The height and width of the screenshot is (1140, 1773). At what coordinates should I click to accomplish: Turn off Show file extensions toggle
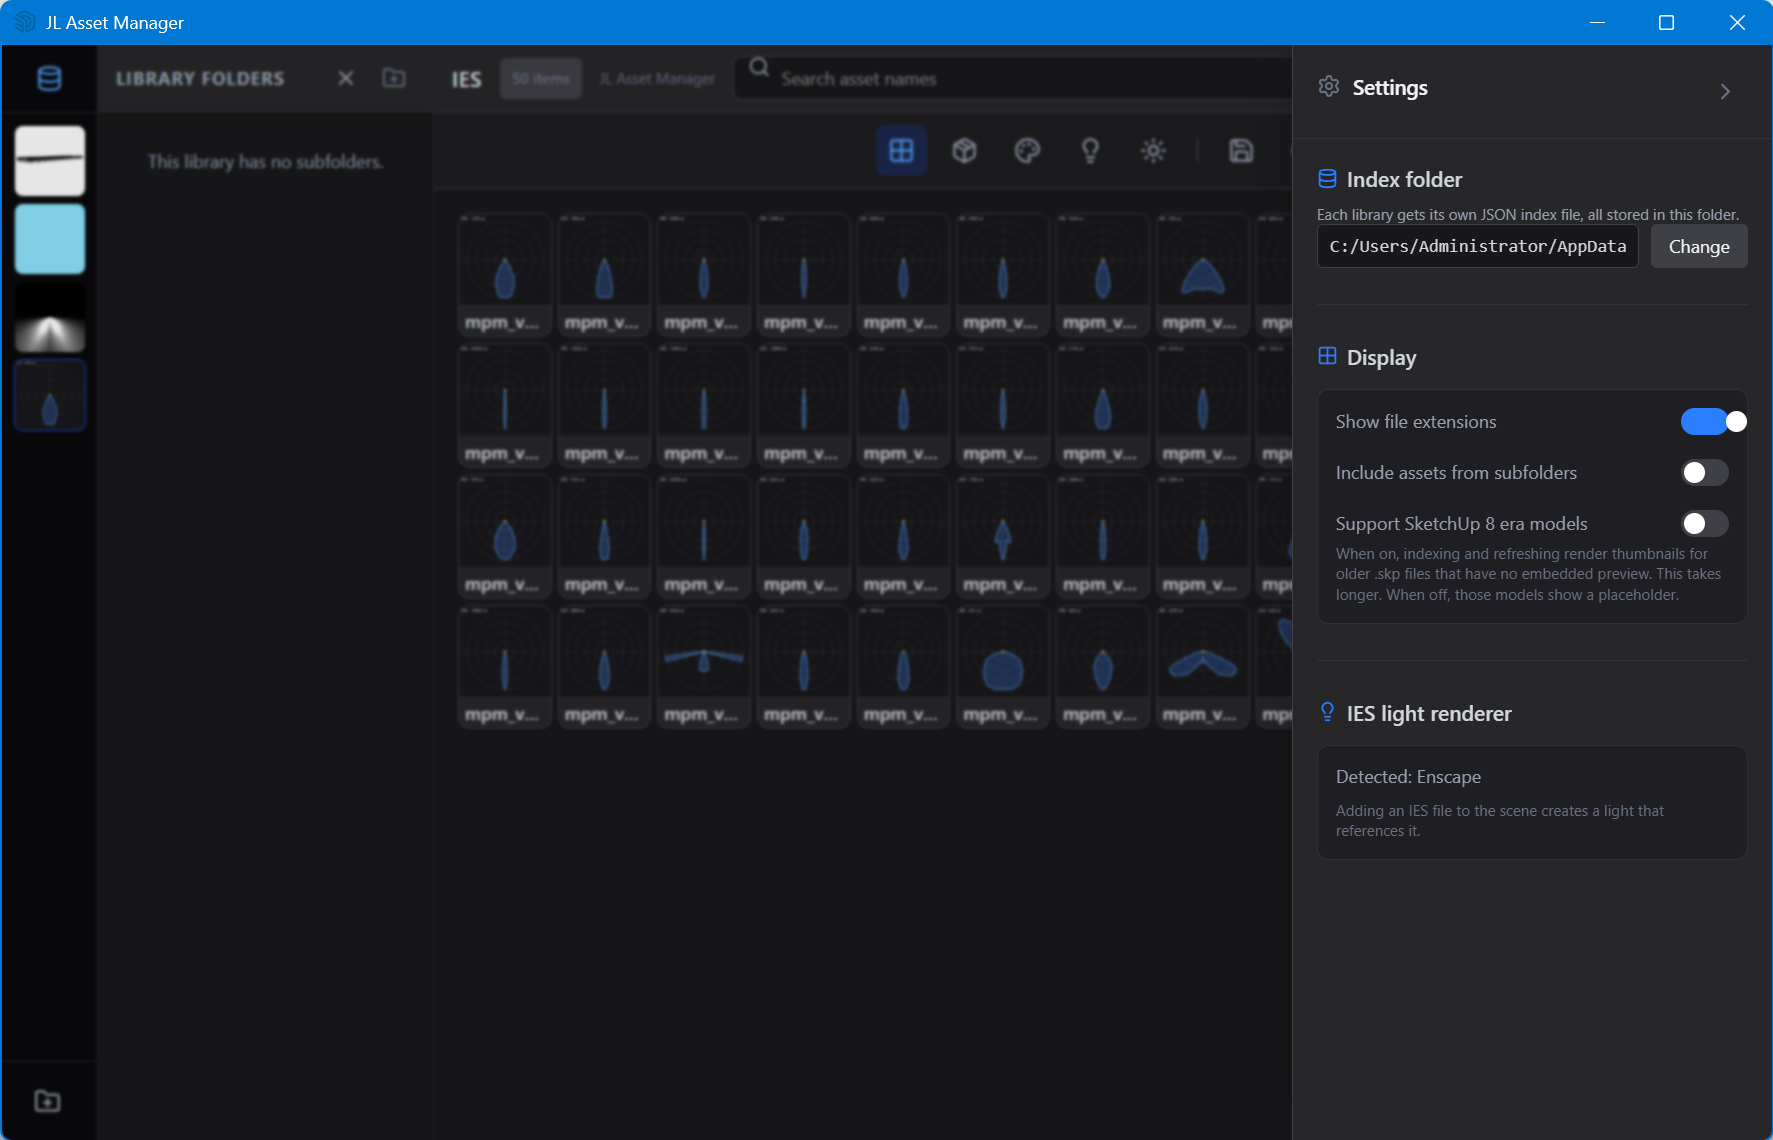pyautogui.click(x=1712, y=422)
